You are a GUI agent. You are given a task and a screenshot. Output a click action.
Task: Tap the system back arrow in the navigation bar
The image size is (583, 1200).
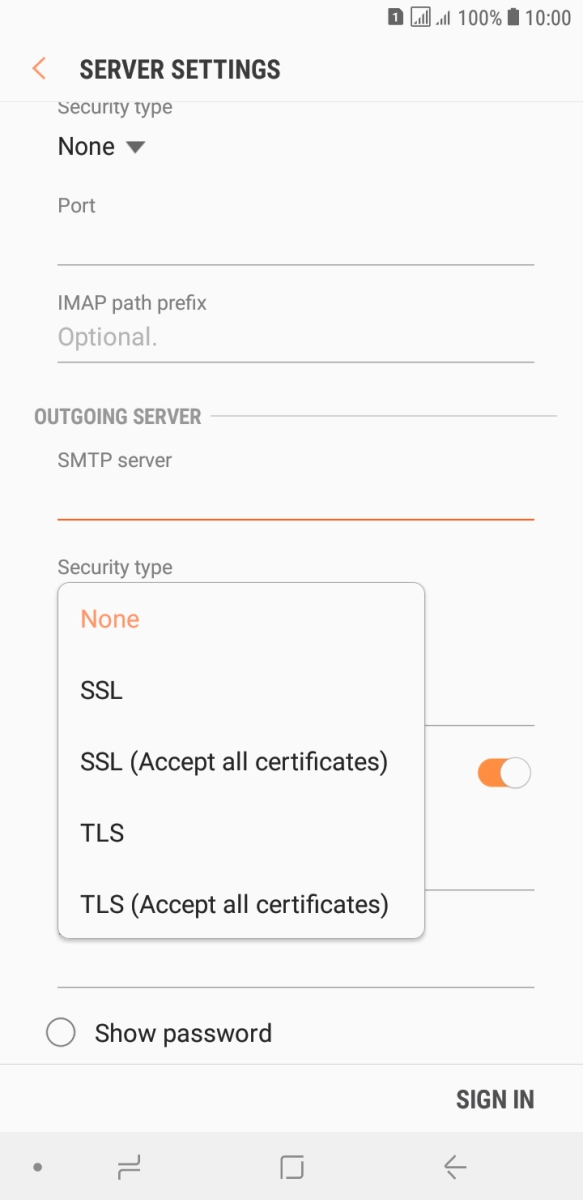[x=455, y=1166]
